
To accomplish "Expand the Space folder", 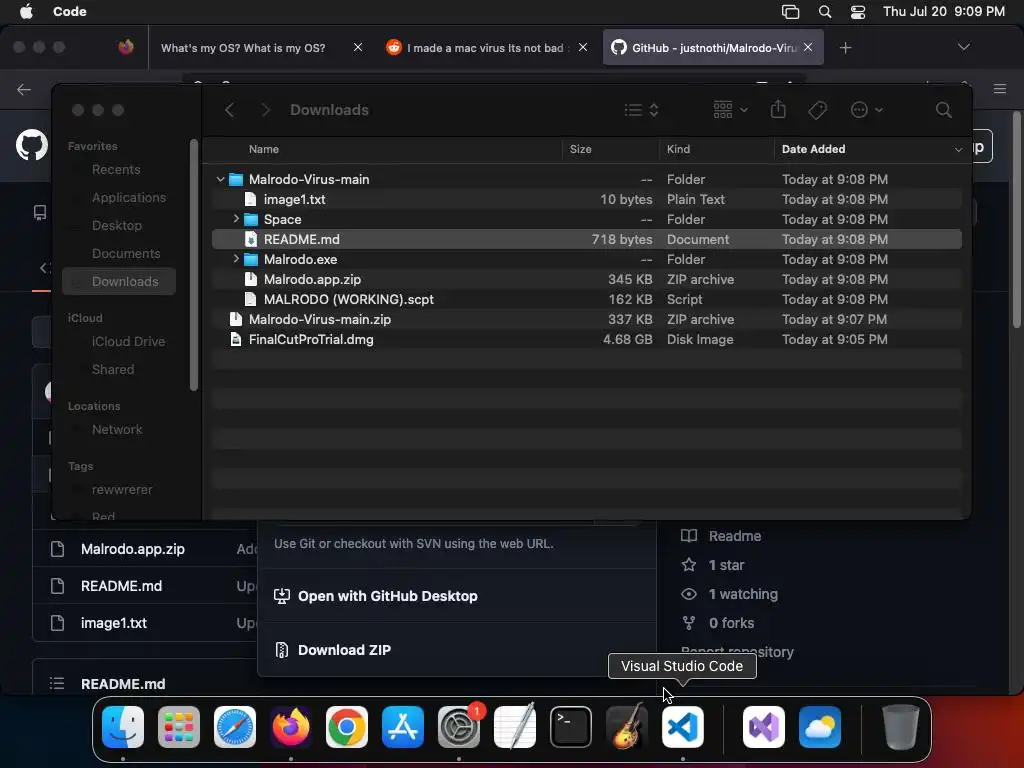I will coord(236,219).
